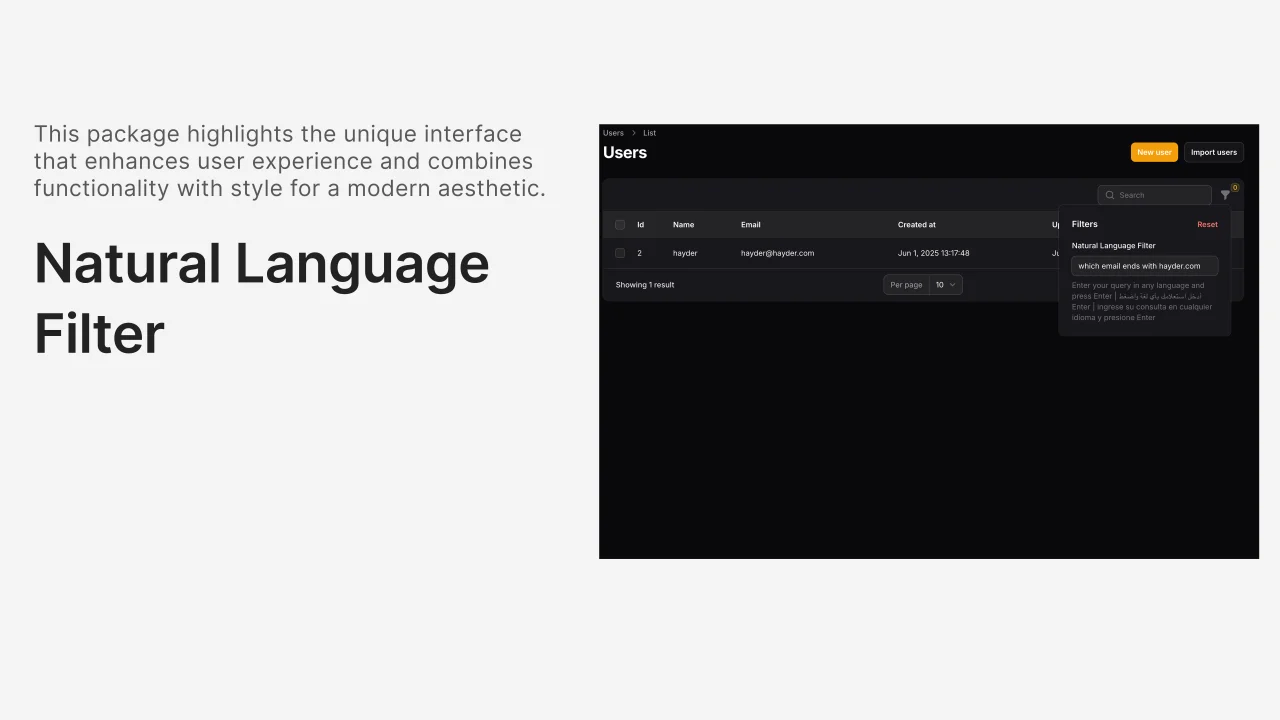Click the Id column header

pos(640,224)
